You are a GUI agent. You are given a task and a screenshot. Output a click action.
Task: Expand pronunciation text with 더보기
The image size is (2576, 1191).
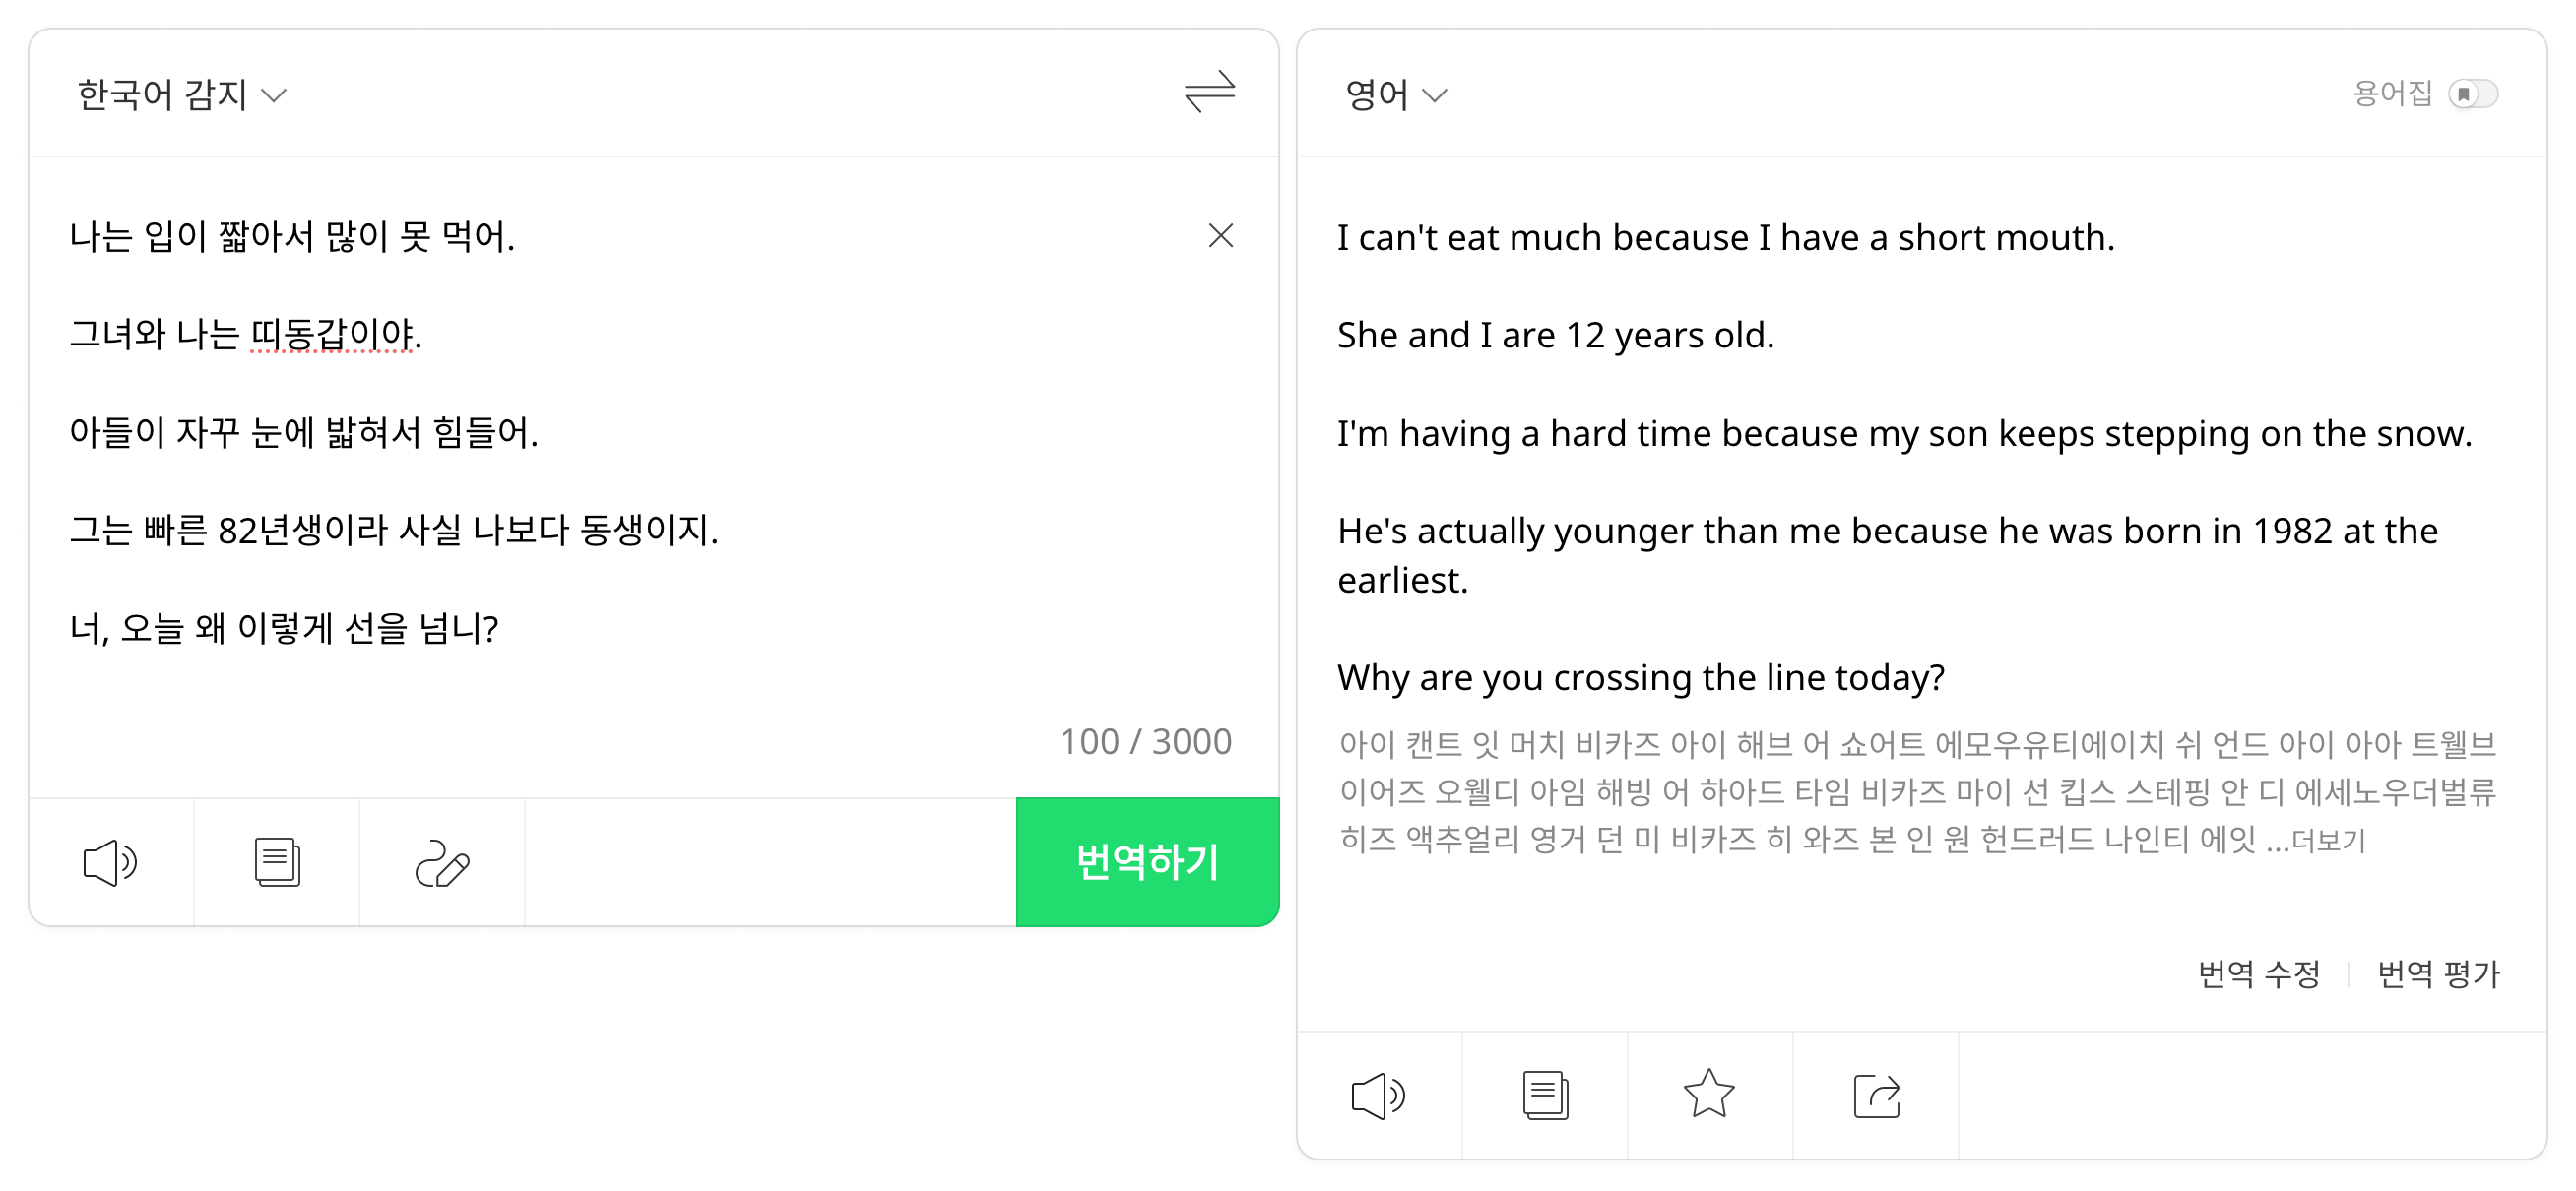tap(2328, 840)
